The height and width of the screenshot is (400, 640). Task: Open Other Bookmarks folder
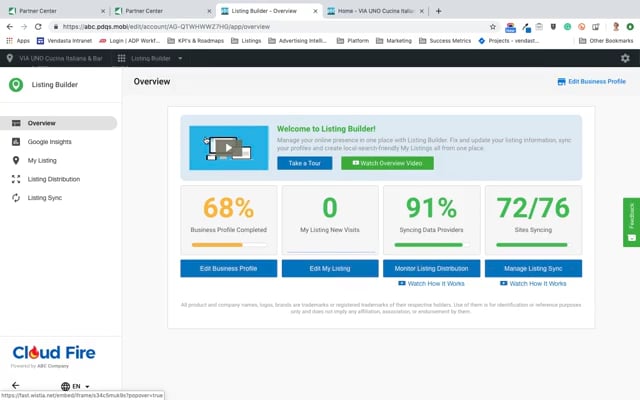pyautogui.click(x=606, y=41)
